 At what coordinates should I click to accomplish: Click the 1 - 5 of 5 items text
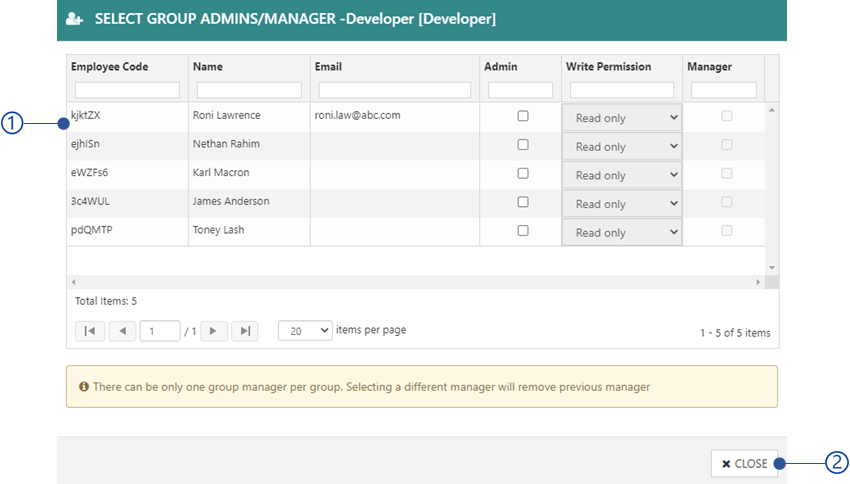tap(735, 333)
